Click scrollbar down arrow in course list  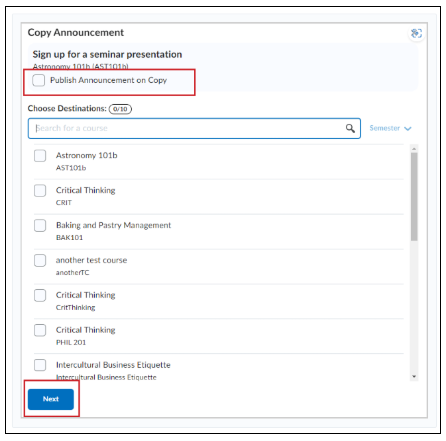click(414, 376)
